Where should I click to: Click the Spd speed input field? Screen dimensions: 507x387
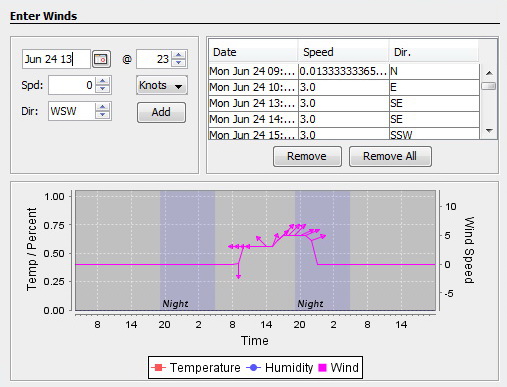point(72,85)
